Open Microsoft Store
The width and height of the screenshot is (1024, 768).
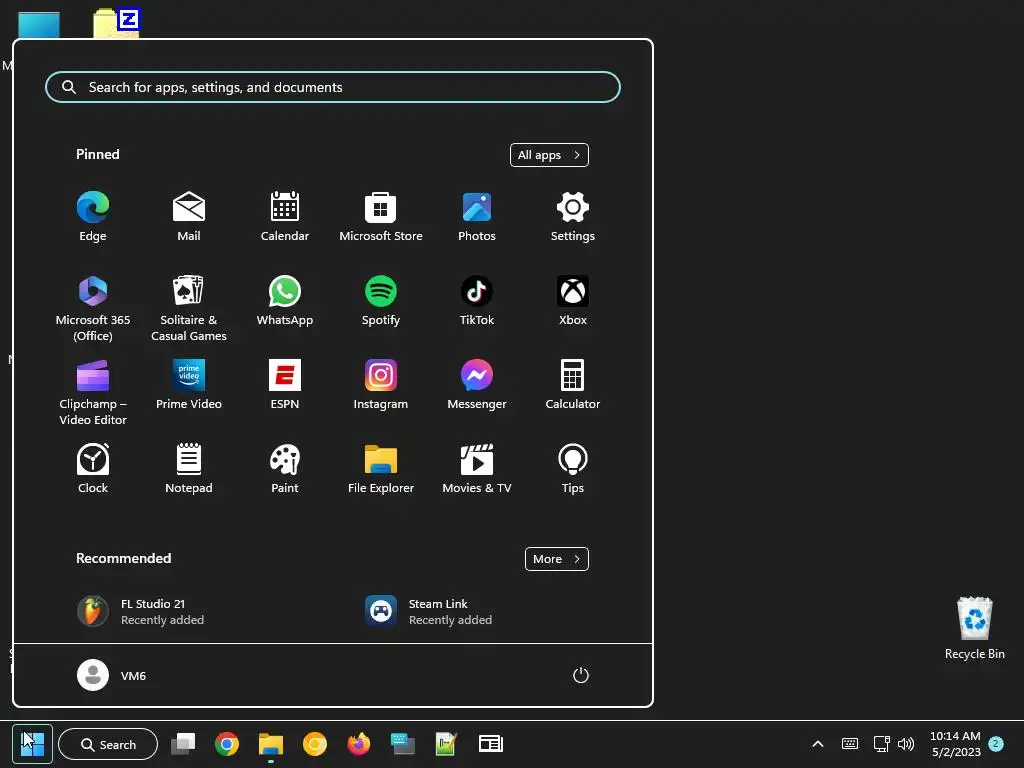click(x=381, y=217)
